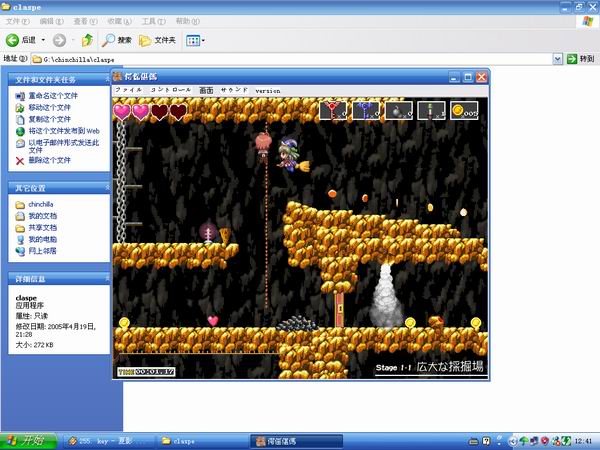Click the green potion inventory slot

coord(432,110)
